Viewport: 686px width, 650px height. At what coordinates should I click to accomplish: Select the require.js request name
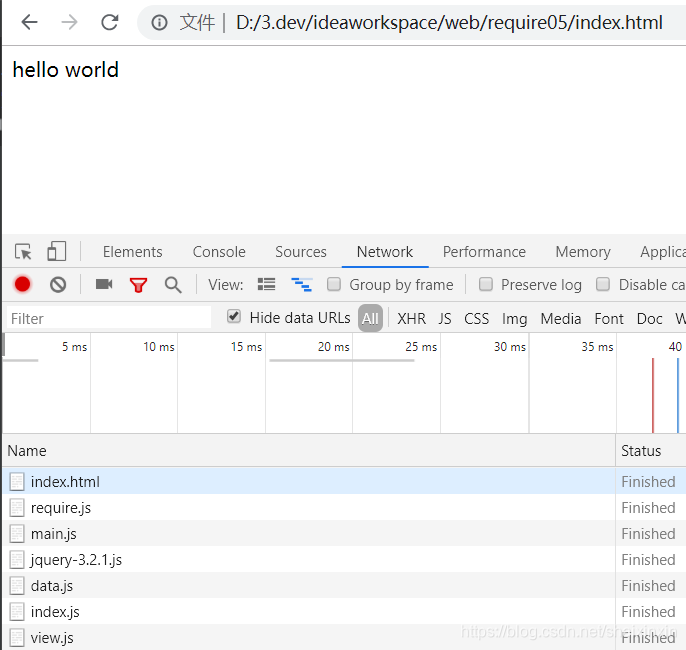click(x=61, y=508)
